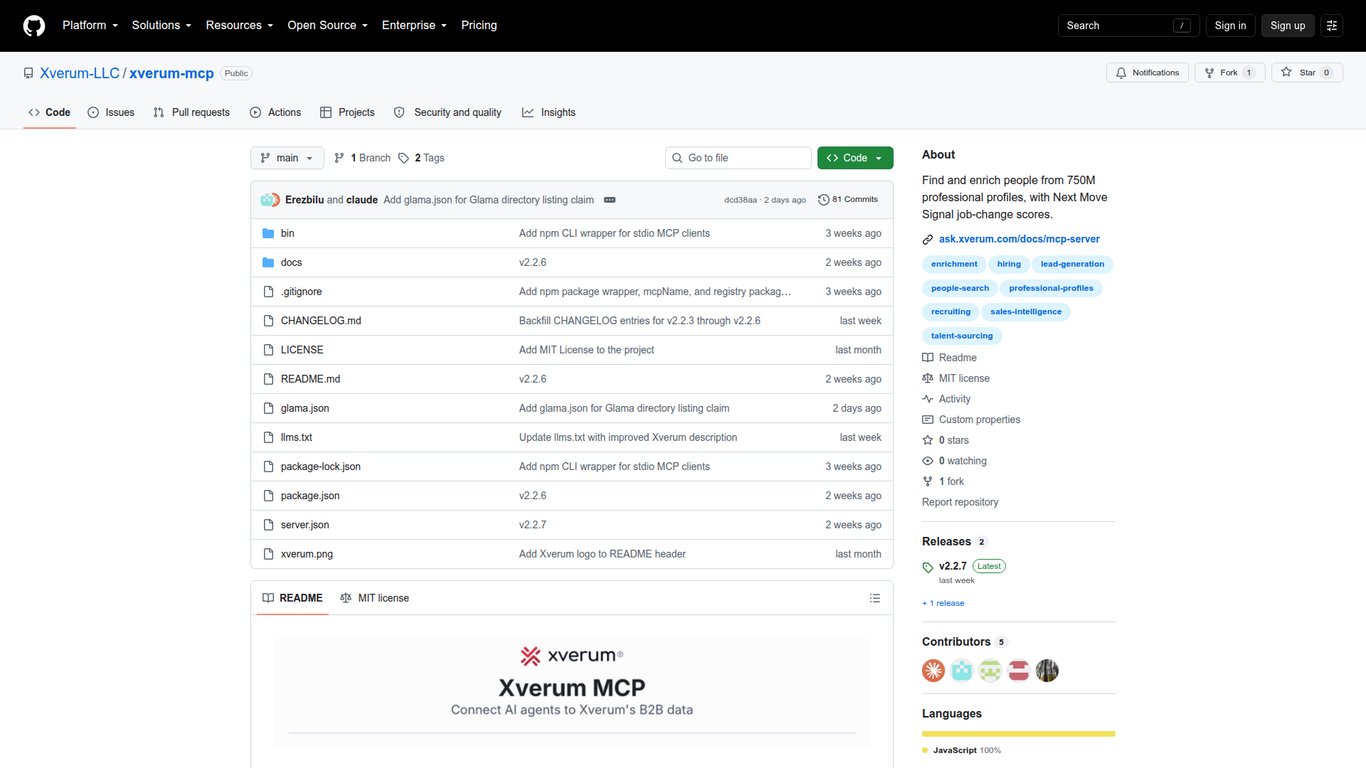
Task: Click the lead-generation topic tag
Action: click(1072, 264)
